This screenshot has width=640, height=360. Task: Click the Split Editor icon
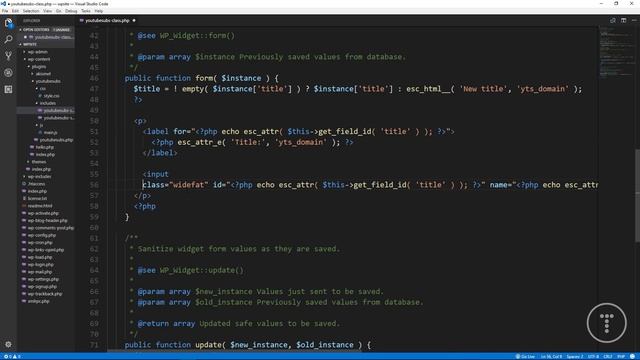(623, 20)
